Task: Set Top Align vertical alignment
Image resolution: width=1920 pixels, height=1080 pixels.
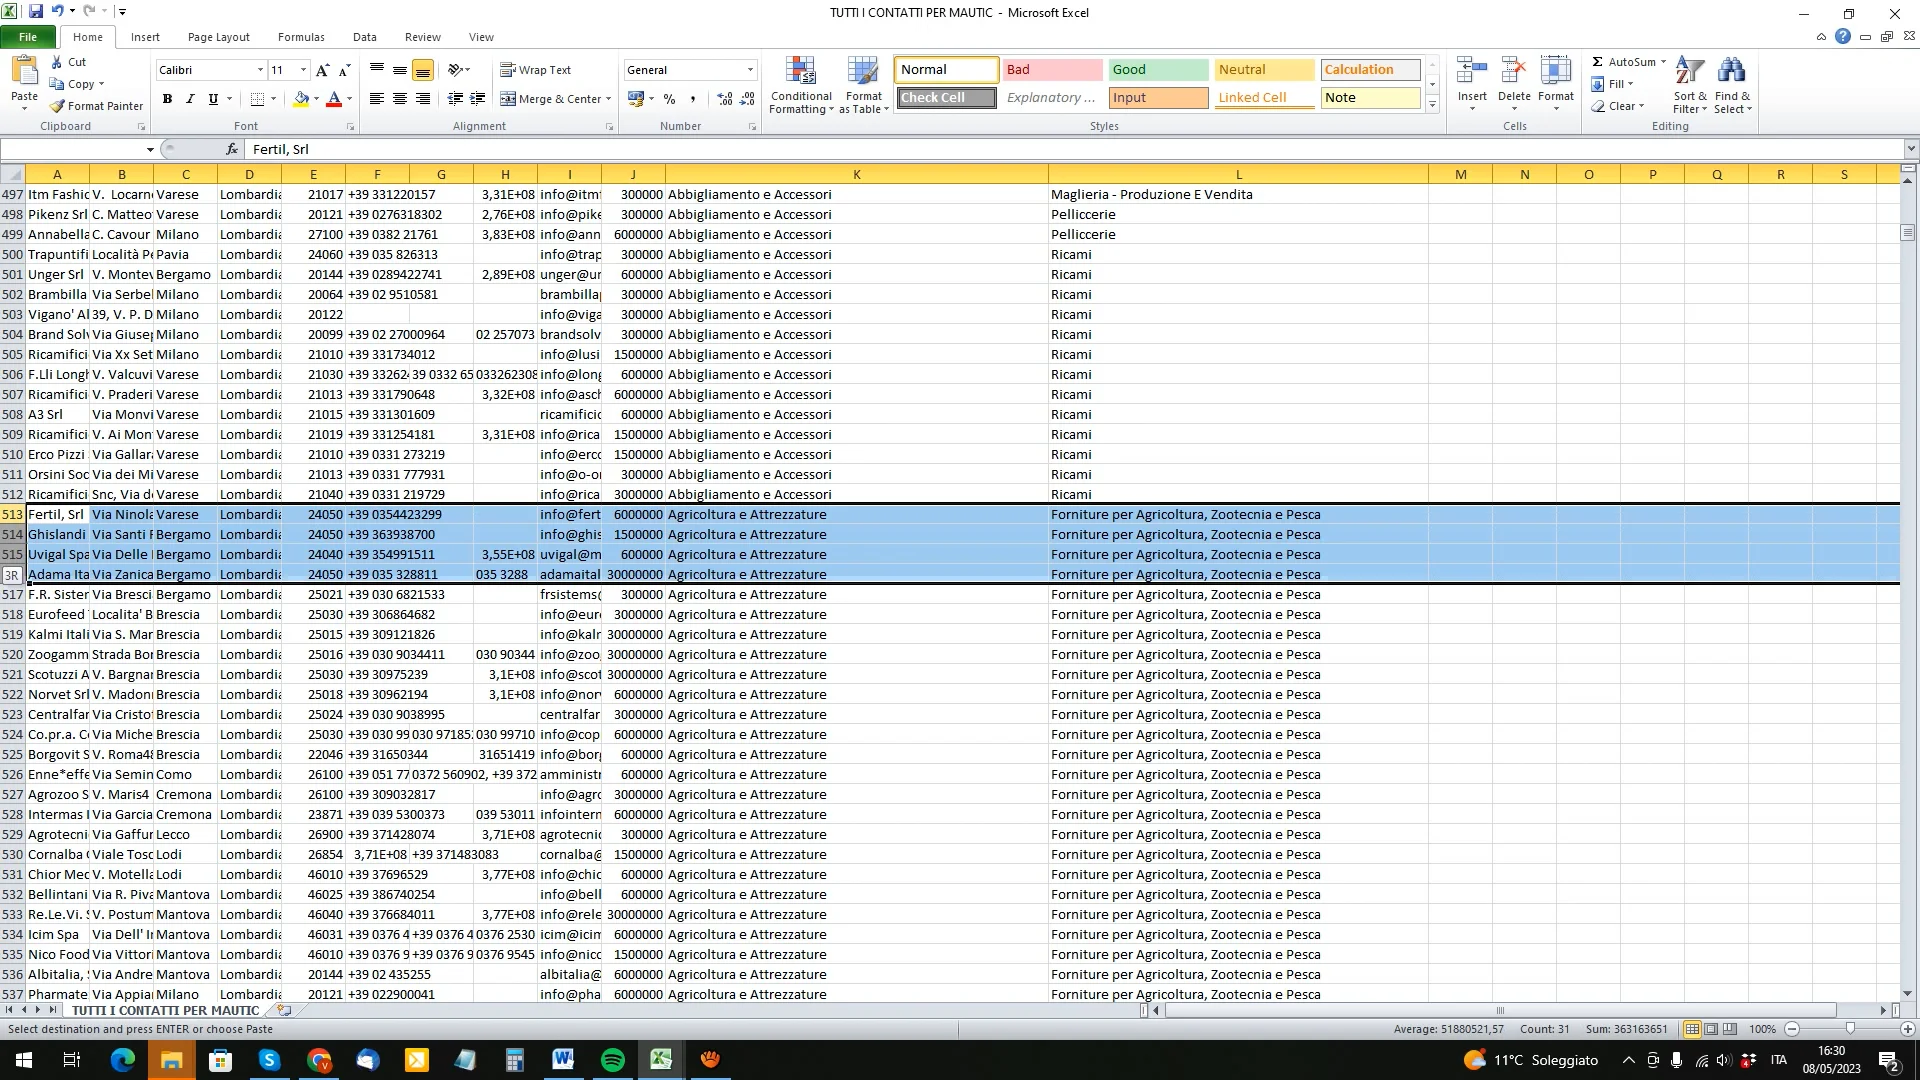Action: (377, 70)
